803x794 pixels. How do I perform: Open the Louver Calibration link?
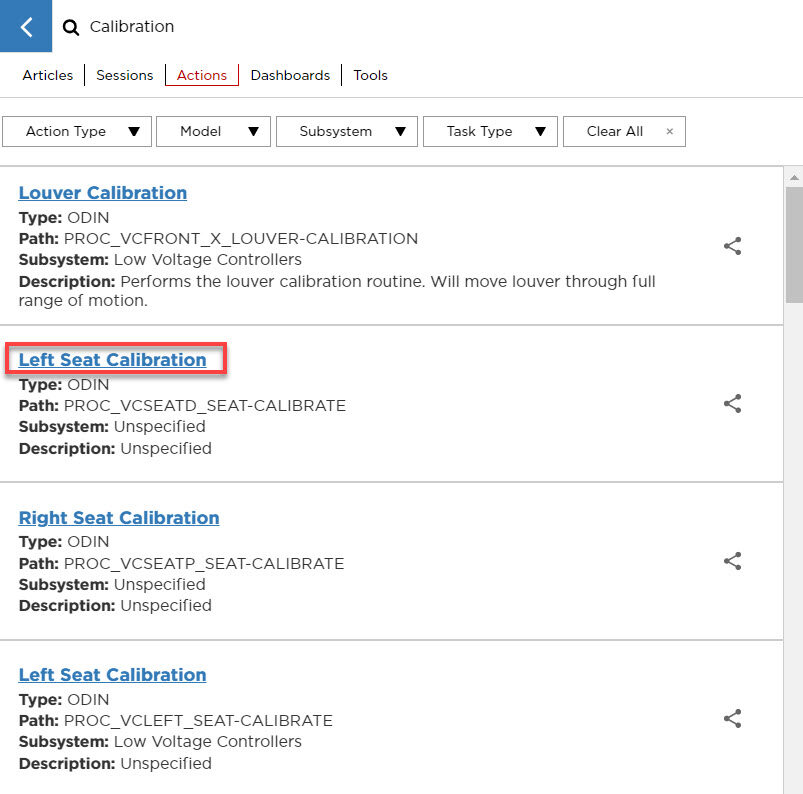point(103,193)
